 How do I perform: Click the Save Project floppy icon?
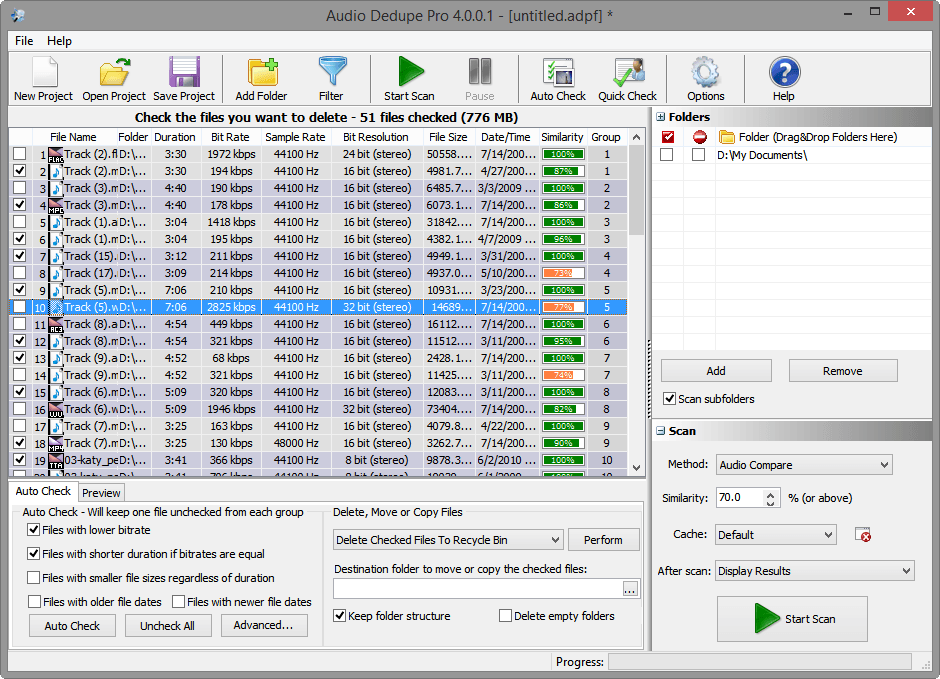(x=183, y=72)
